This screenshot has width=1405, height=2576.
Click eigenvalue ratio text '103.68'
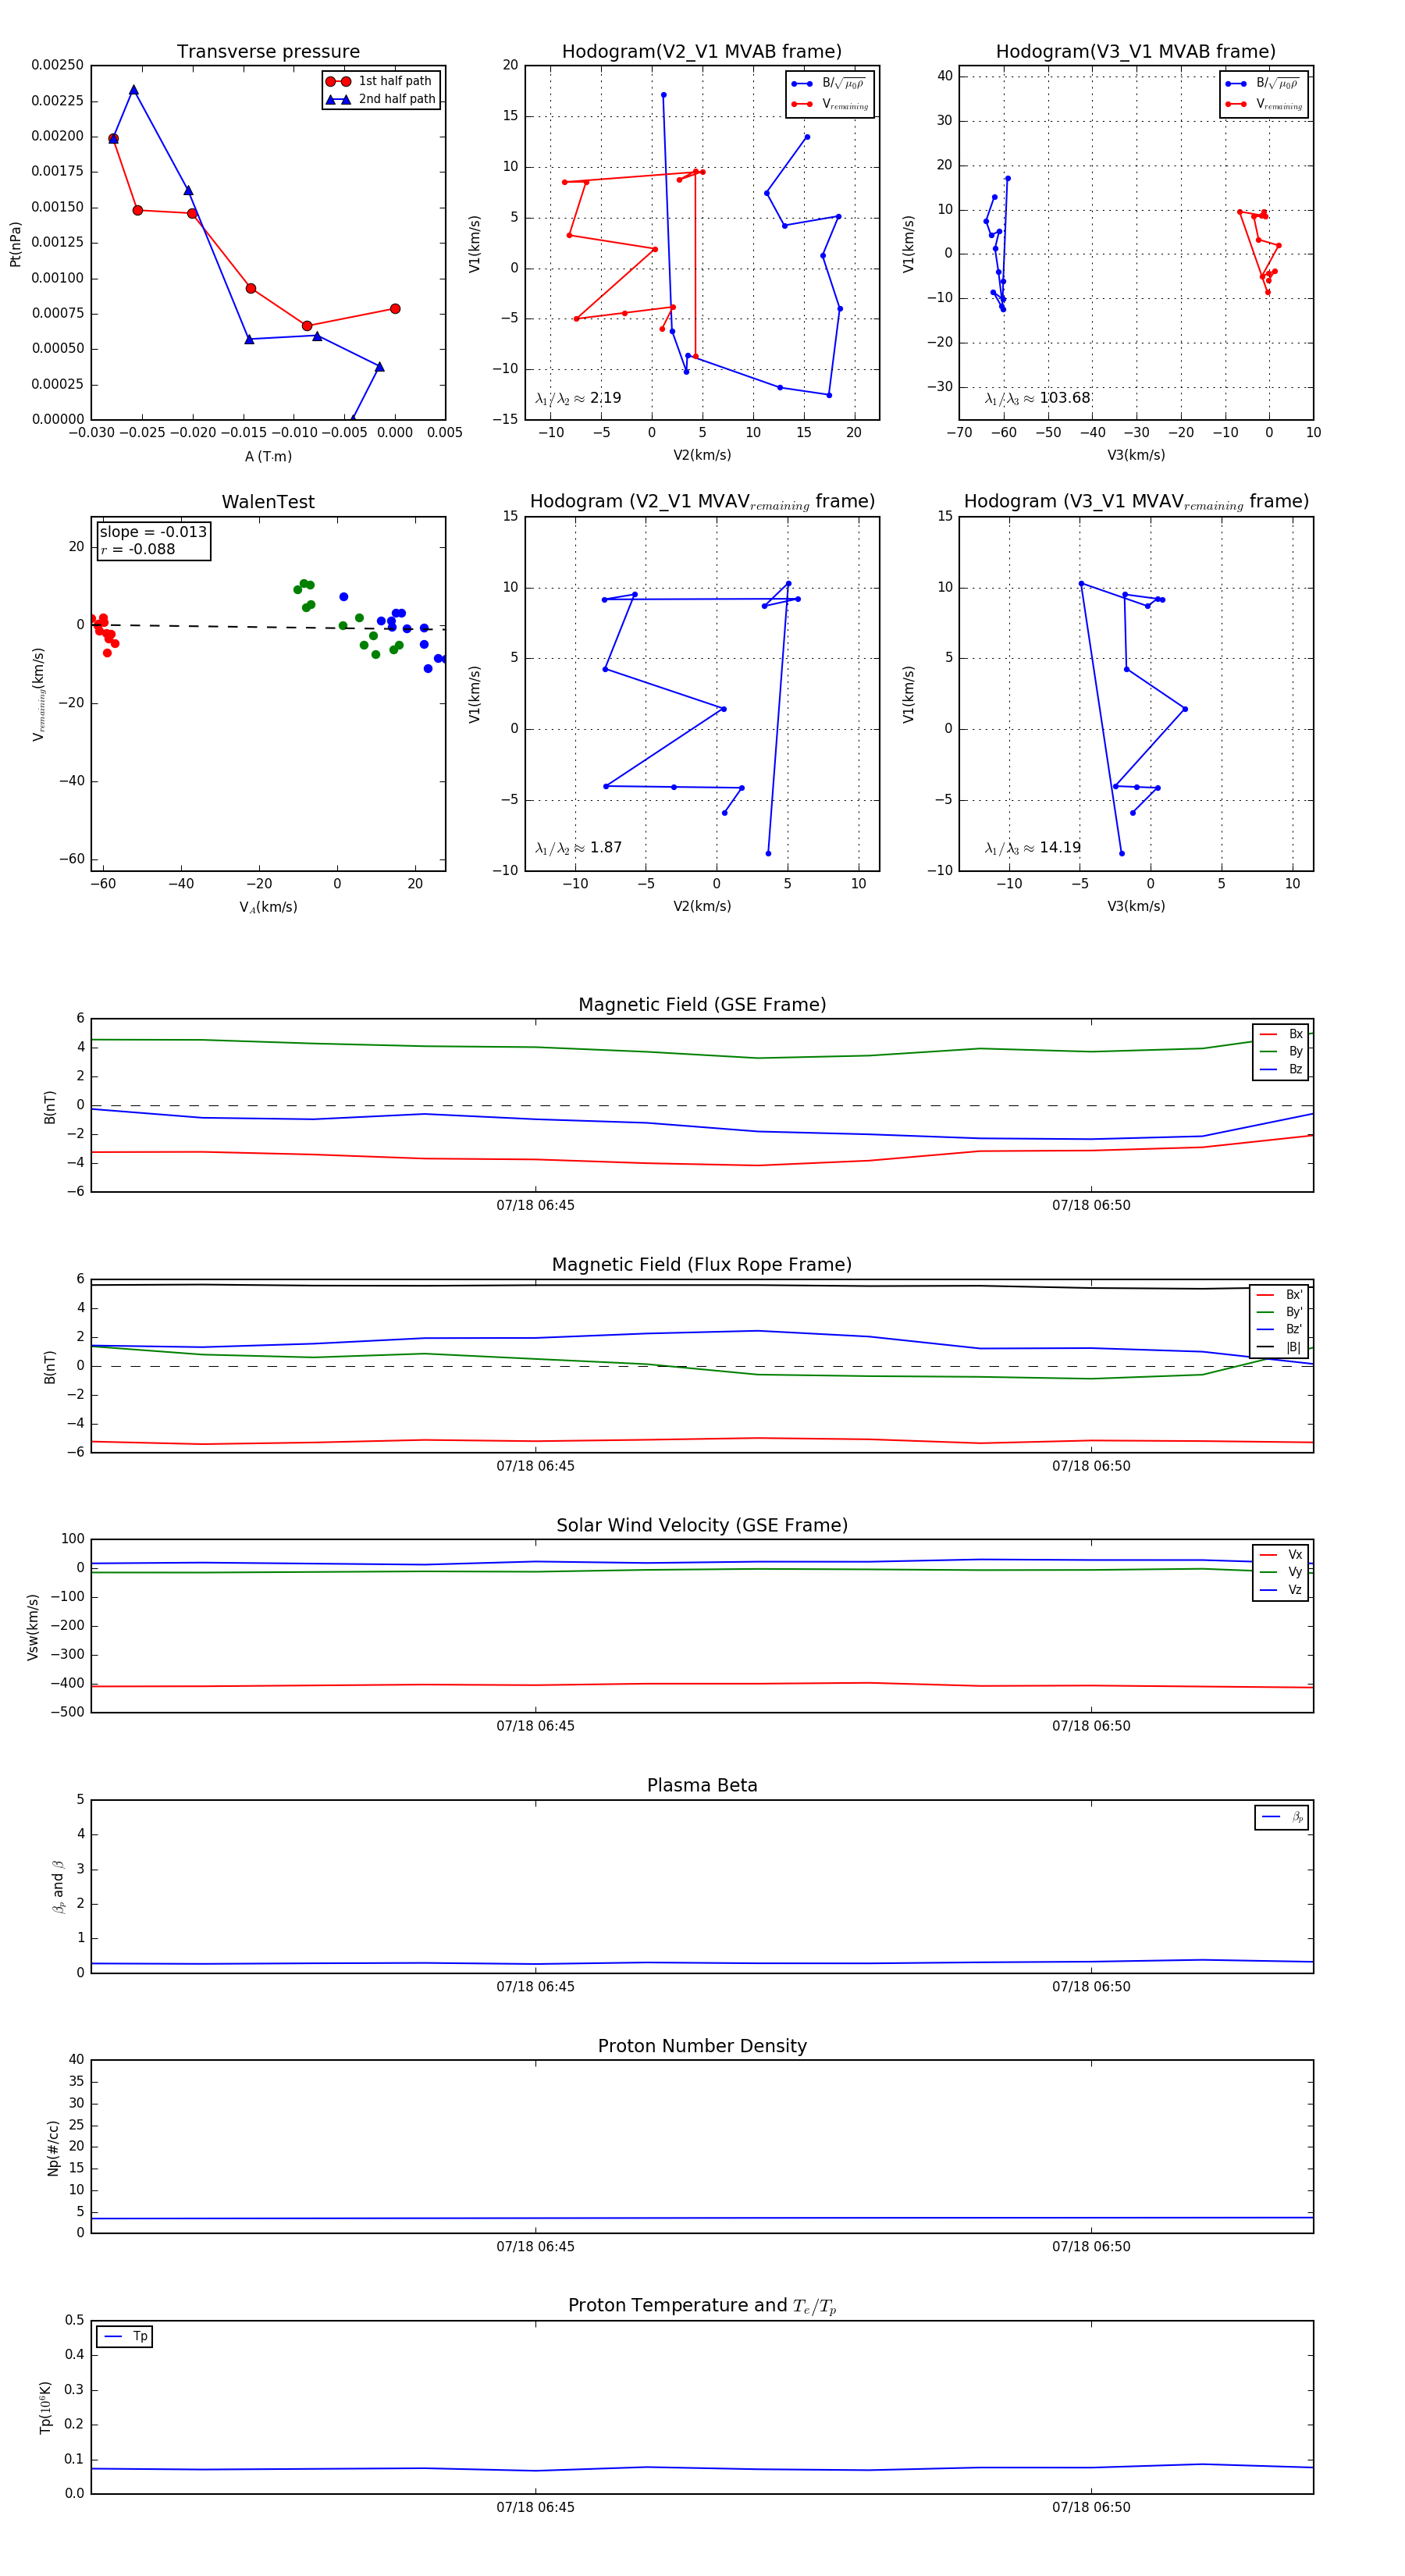[x=1064, y=398]
